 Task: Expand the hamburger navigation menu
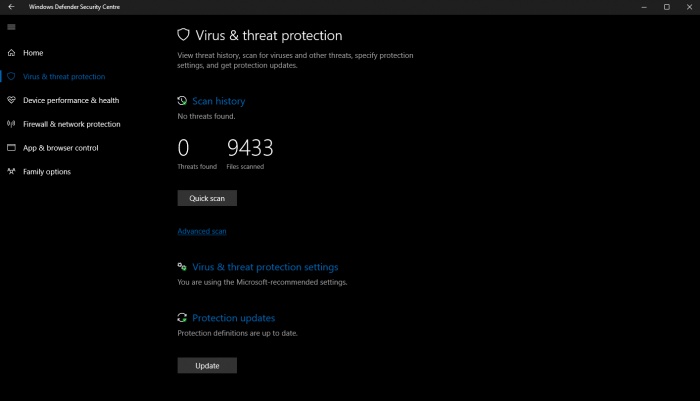click(11, 27)
